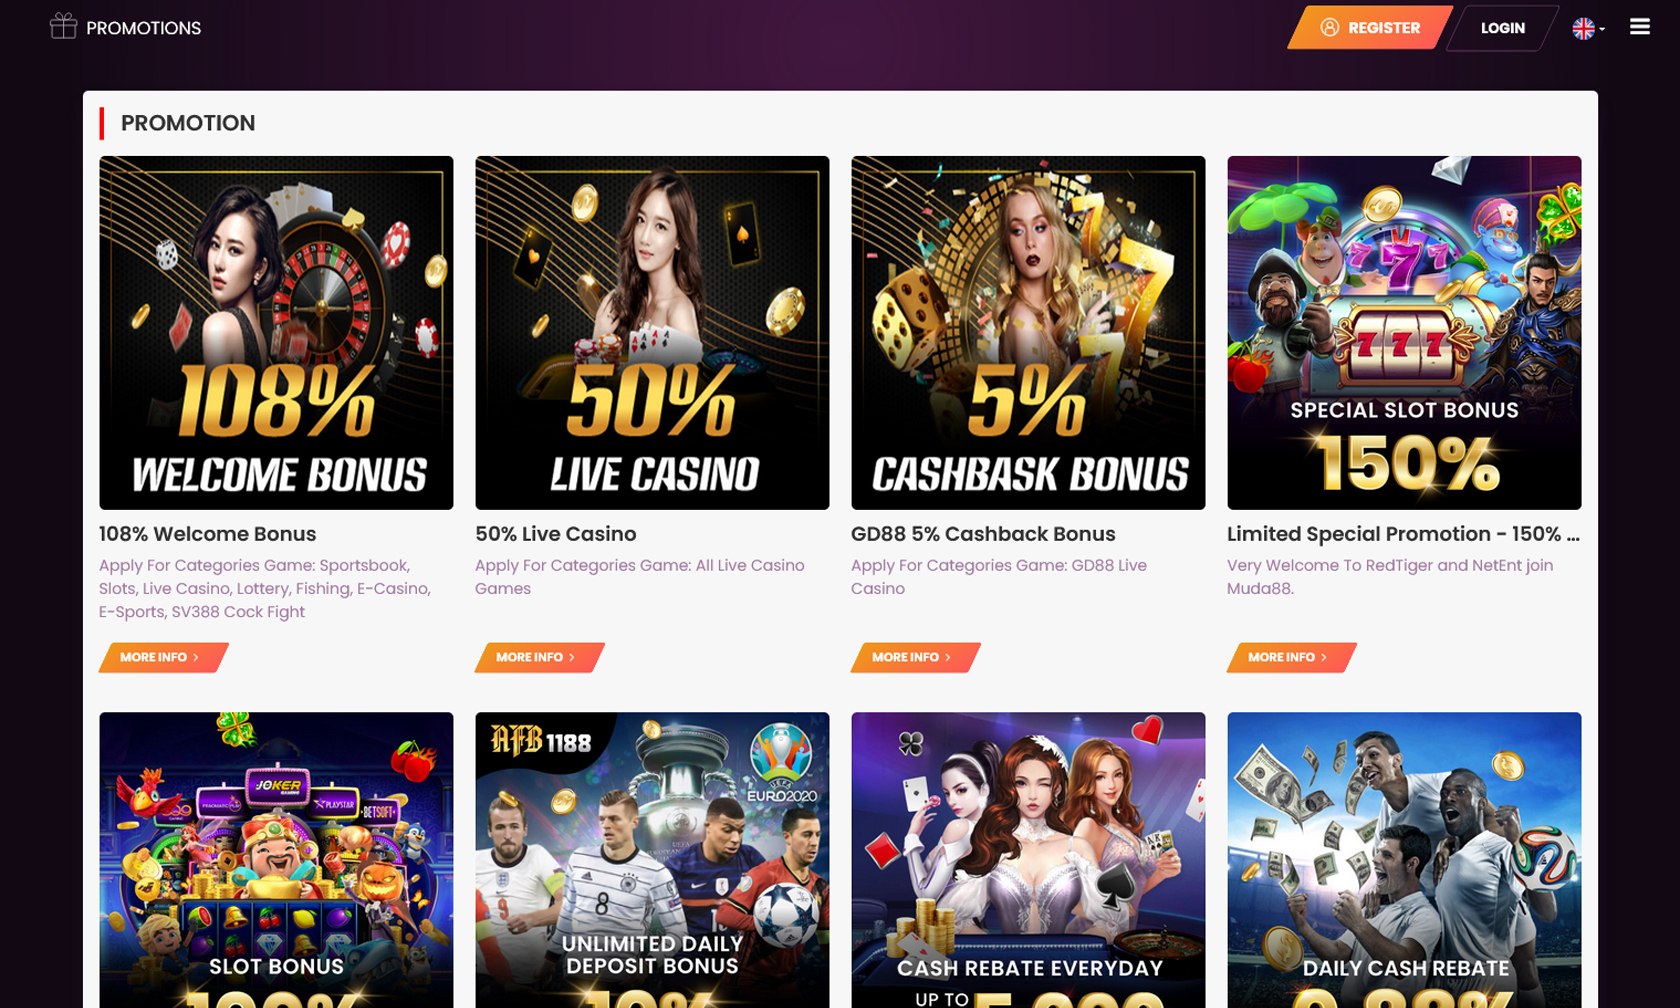The width and height of the screenshot is (1680, 1008).
Task: Open More Info for GD88 Cashback Bonus
Action: [915, 657]
